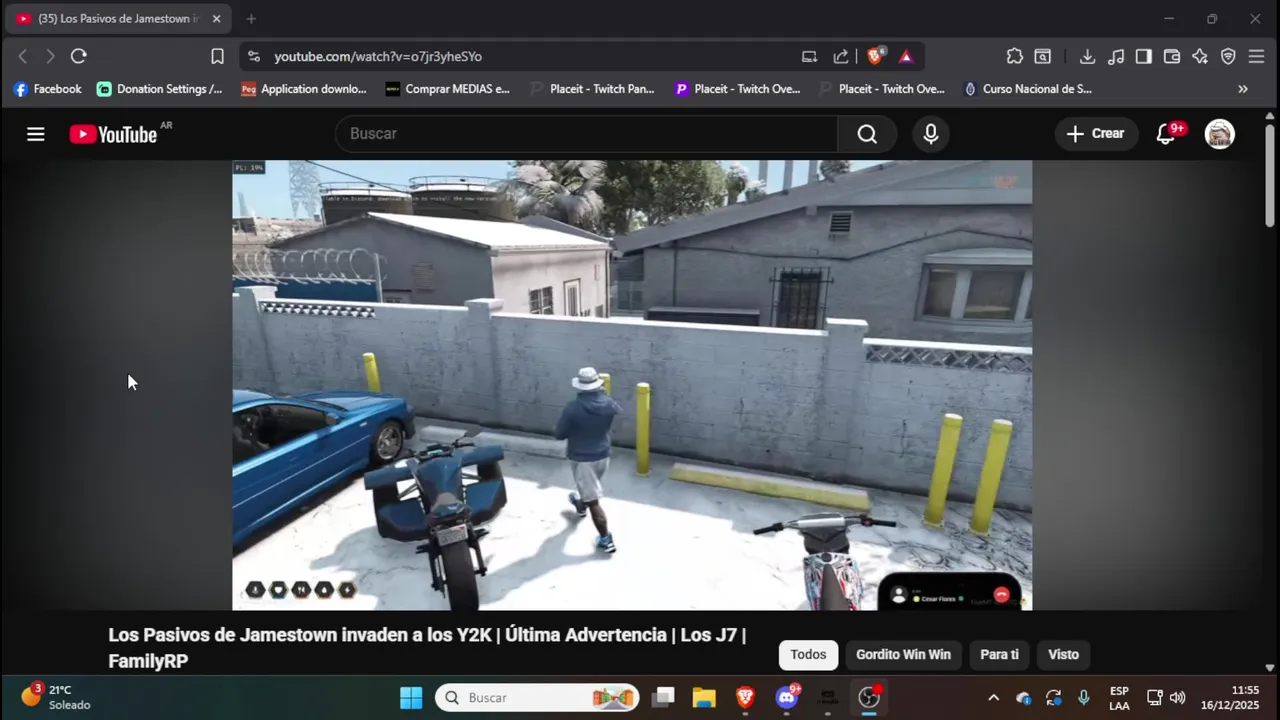Click the video player to pause playback
Viewport: 1280px width, 720px height.
[x=632, y=385]
